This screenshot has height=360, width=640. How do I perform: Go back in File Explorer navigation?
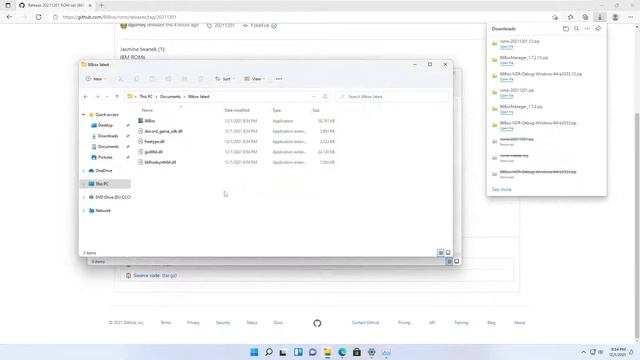(x=86, y=97)
